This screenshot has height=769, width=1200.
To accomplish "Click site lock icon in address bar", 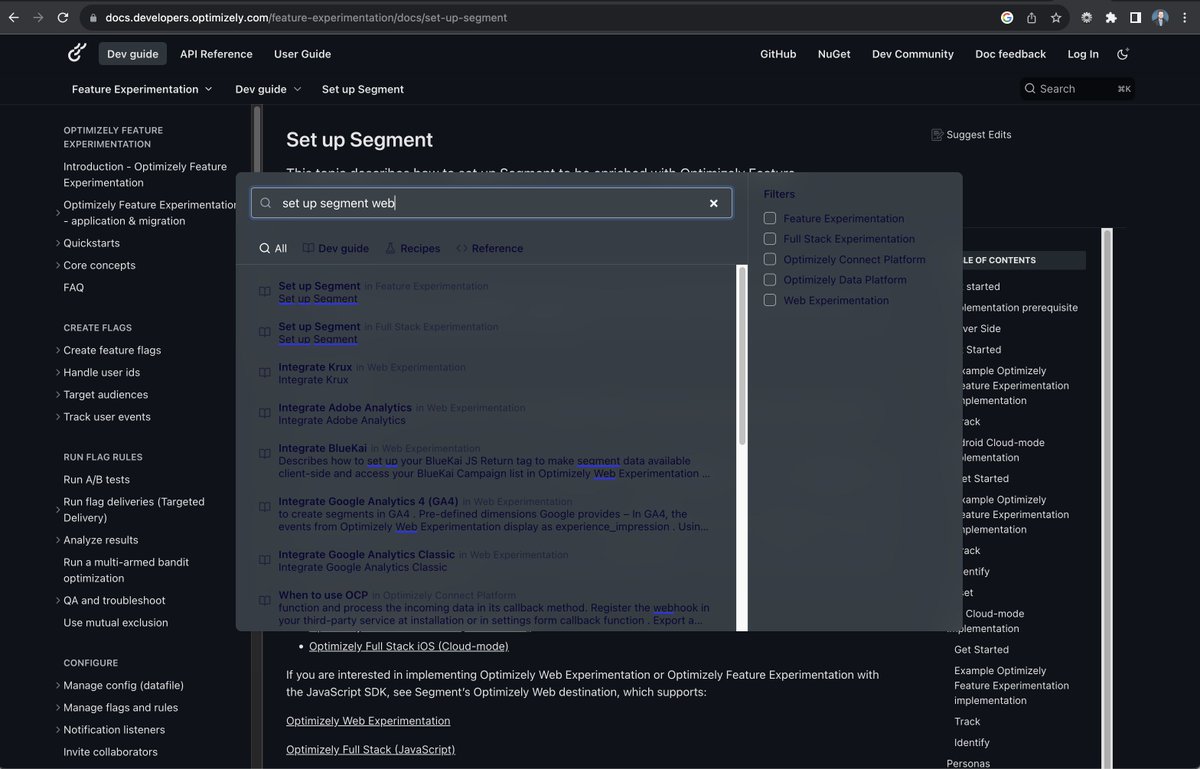I will pos(92,18).
